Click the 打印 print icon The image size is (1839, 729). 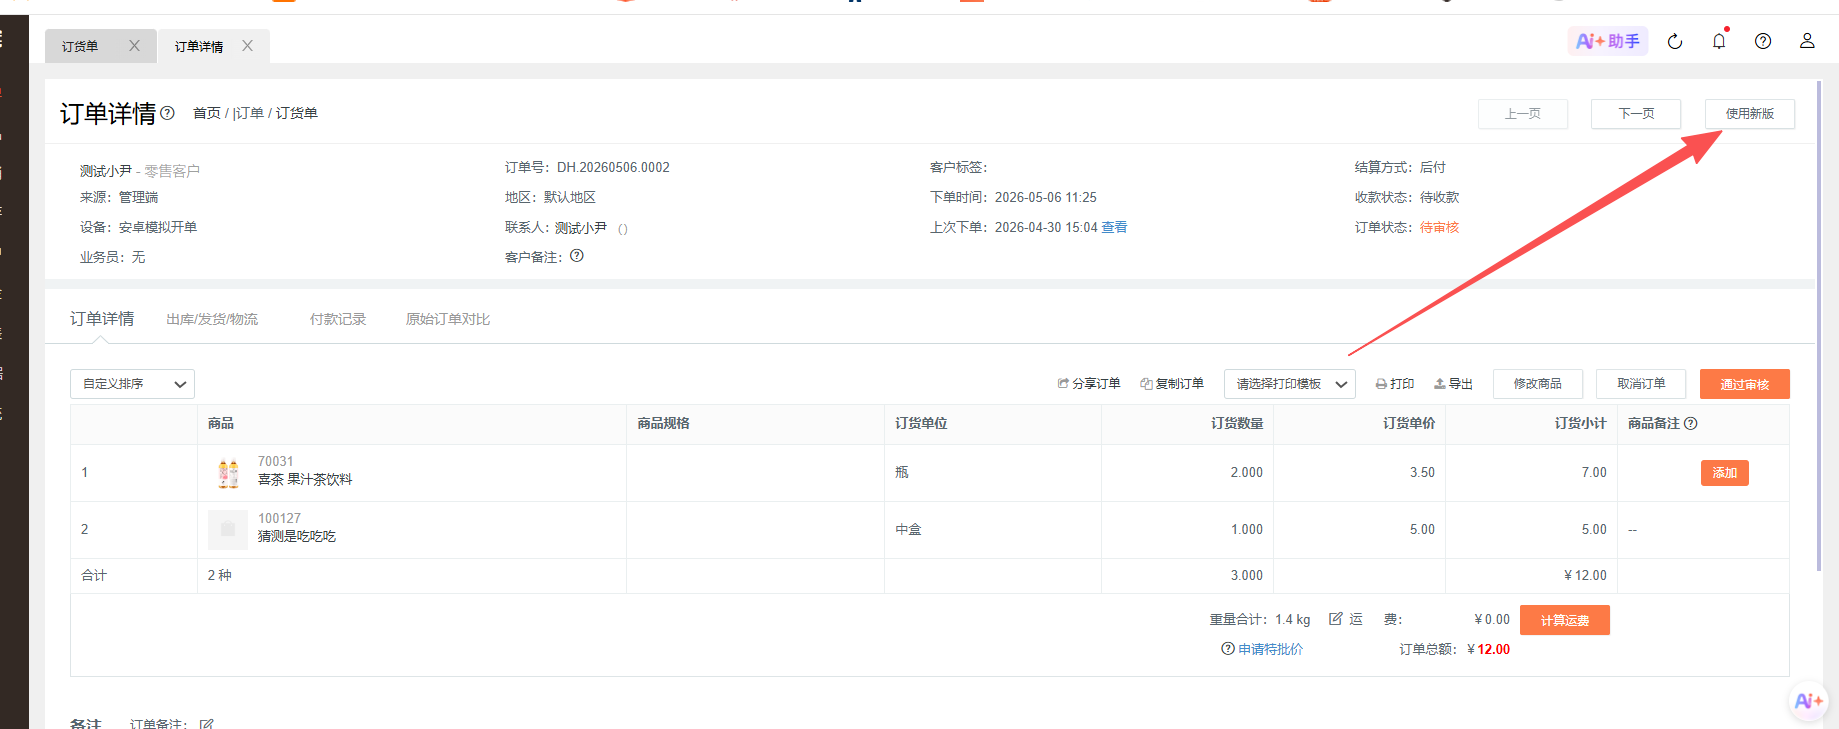coord(1381,384)
